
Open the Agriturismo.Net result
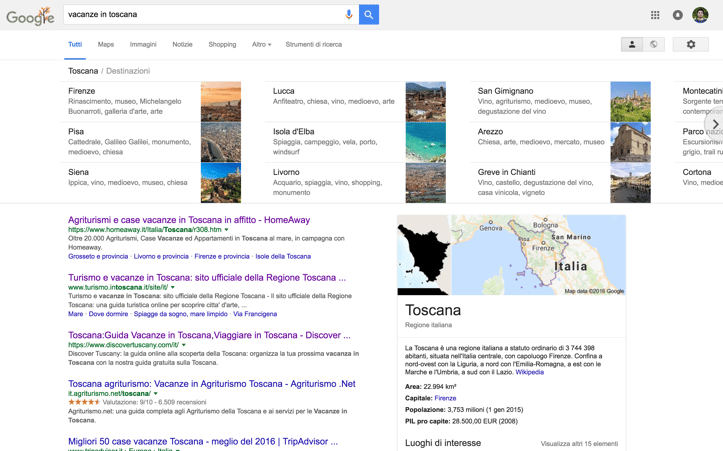click(212, 384)
